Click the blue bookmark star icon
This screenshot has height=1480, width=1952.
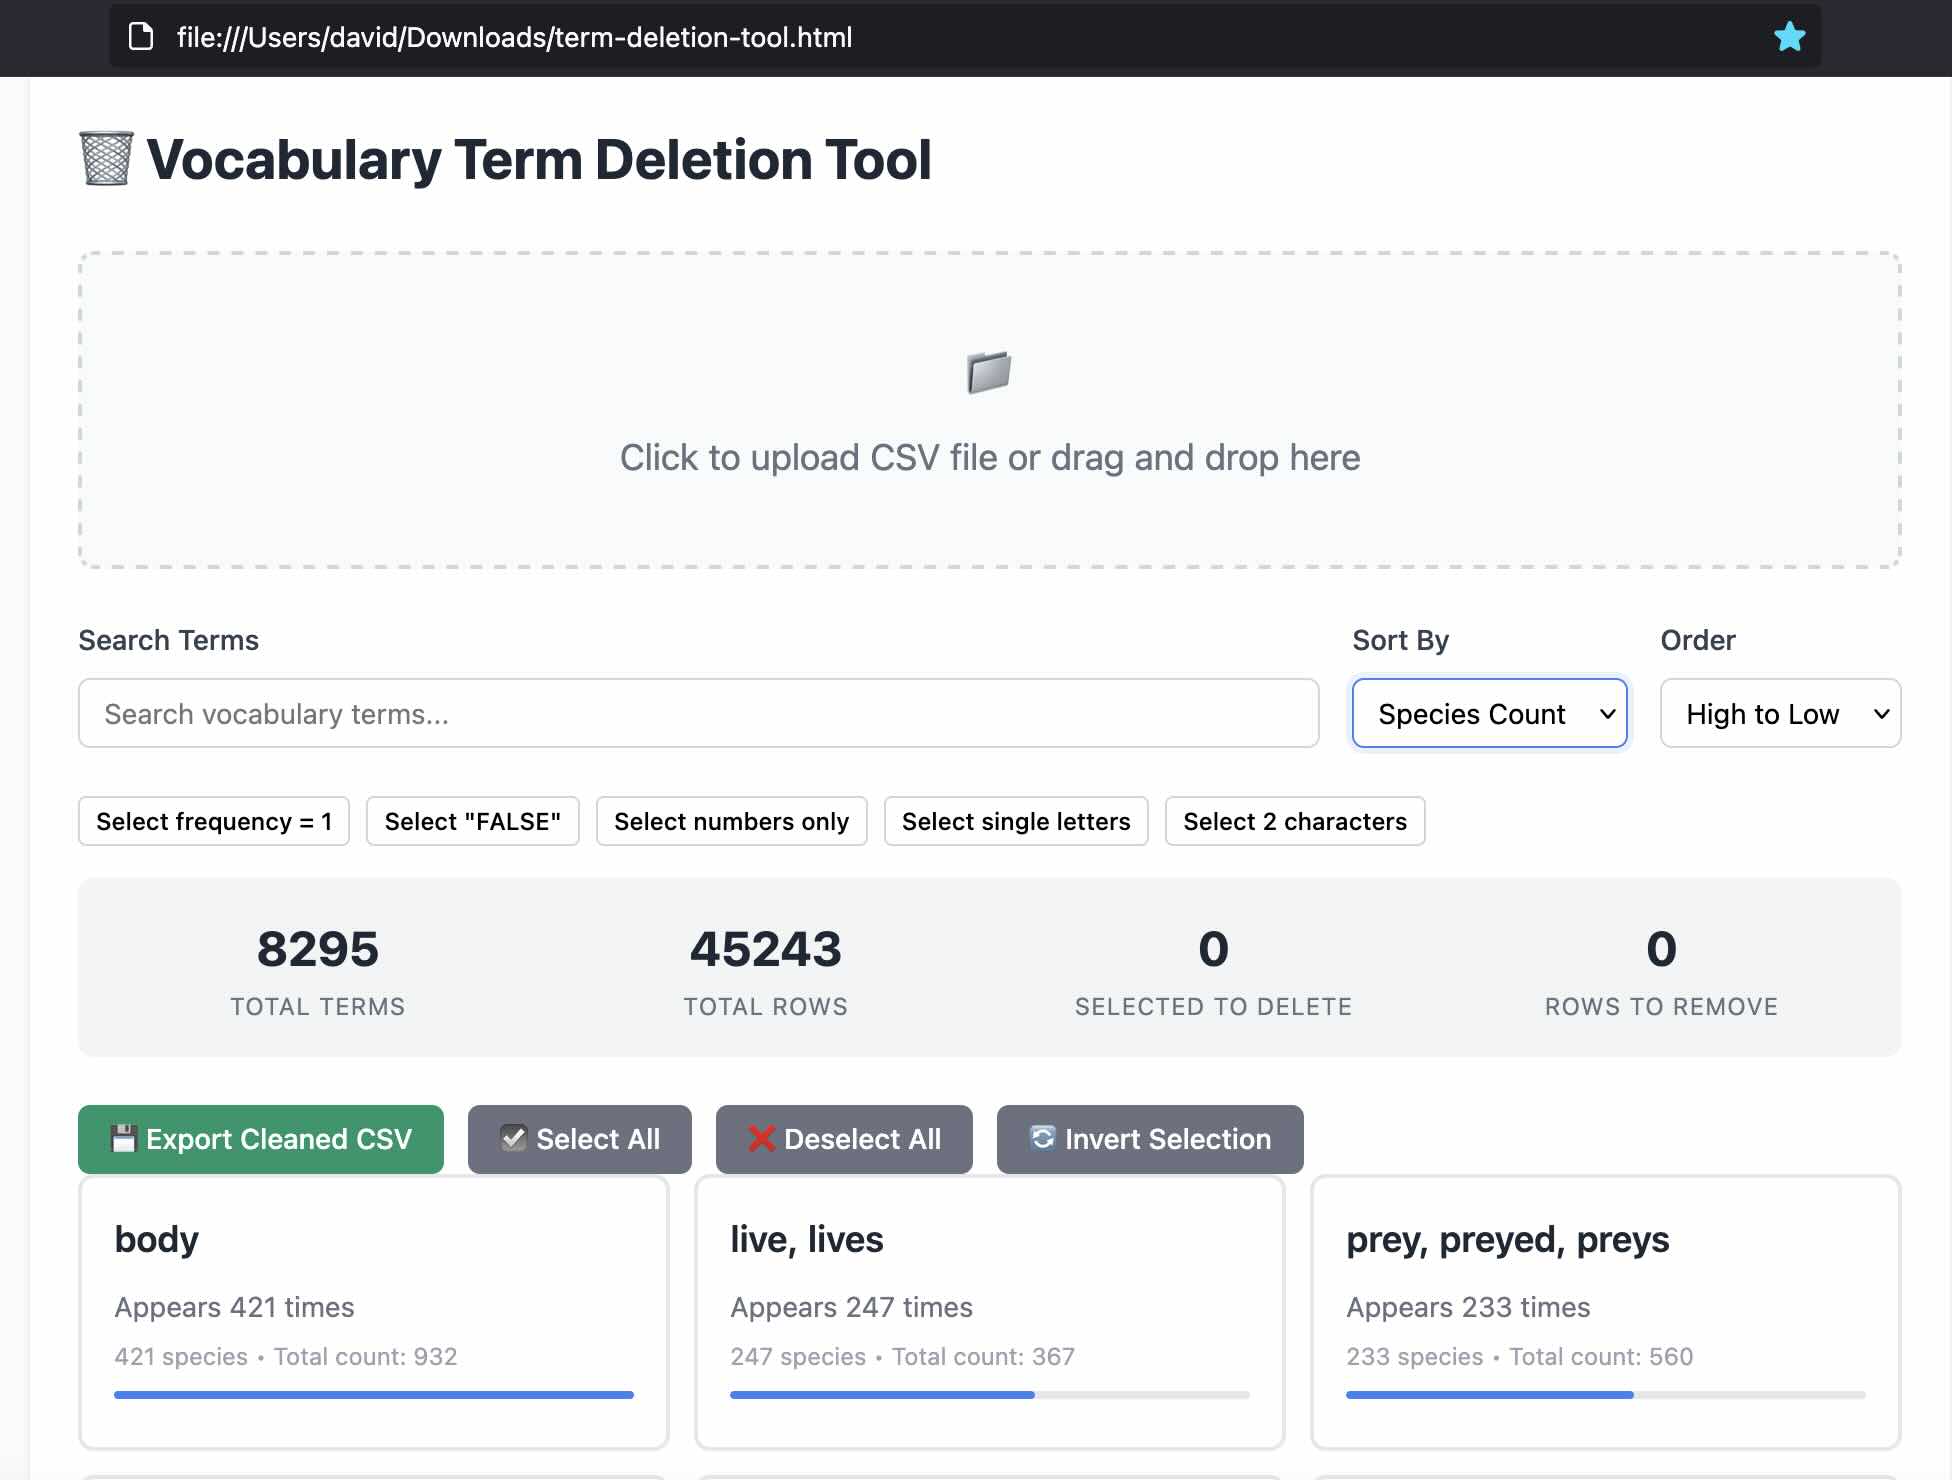pyautogui.click(x=1789, y=37)
